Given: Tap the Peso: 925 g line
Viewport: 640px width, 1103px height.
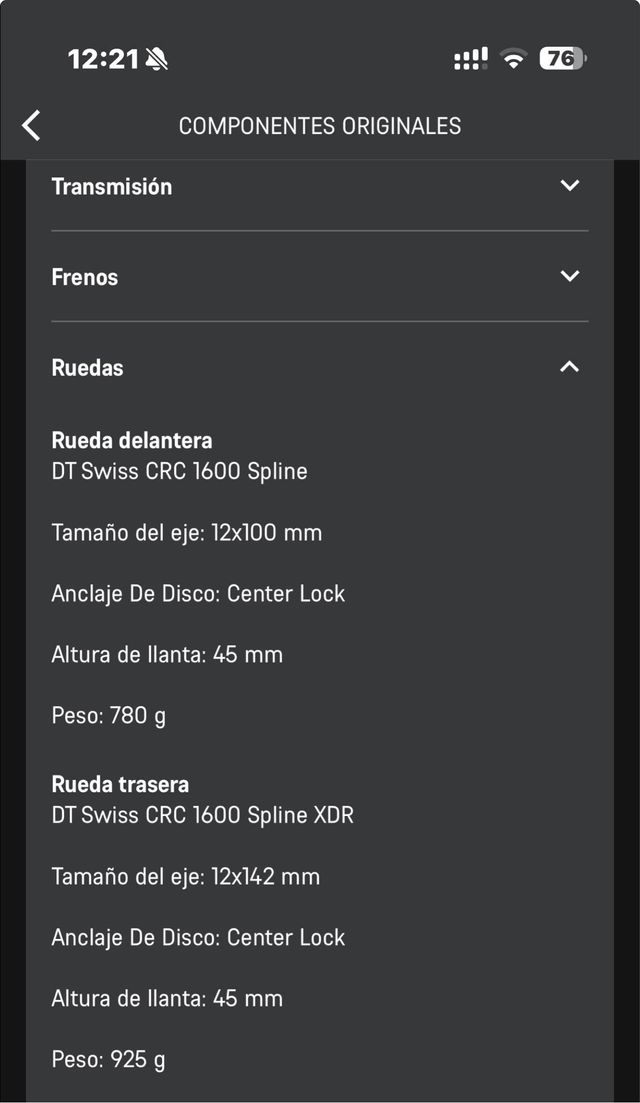Looking at the screenshot, I should (x=109, y=1060).
